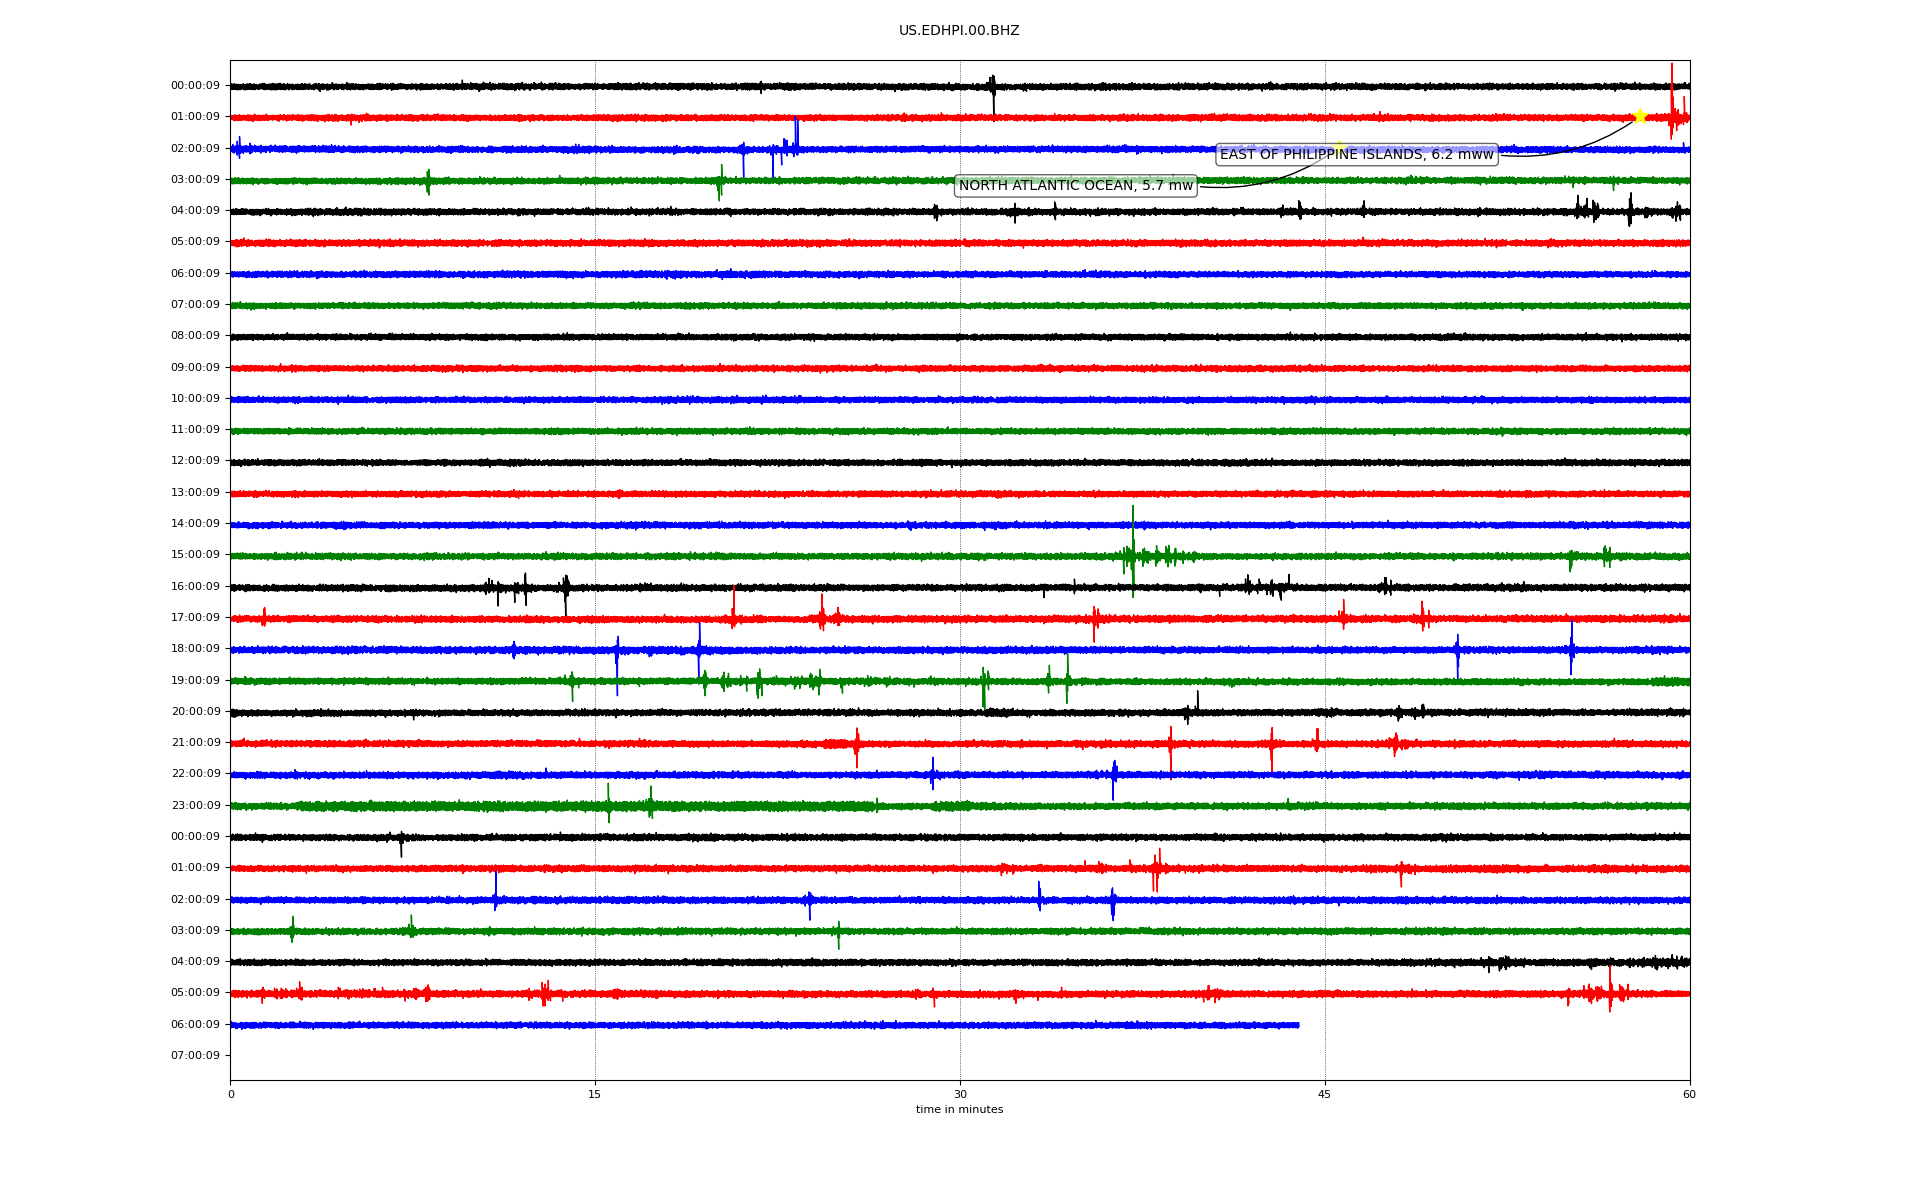Click the 'time in minutes' axis label
This screenshot has width=1920, height=1200.
(x=959, y=1110)
